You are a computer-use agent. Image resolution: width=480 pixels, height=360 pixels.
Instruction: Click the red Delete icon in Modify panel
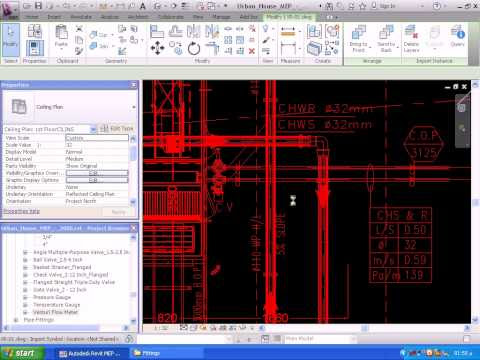click(252, 51)
